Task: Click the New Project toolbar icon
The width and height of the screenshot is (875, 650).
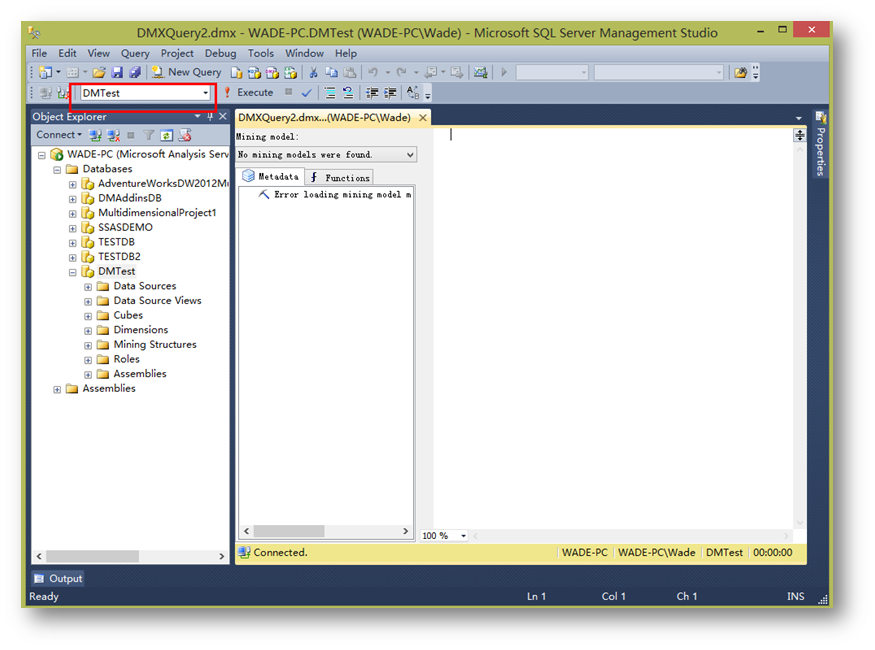Action: point(46,73)
